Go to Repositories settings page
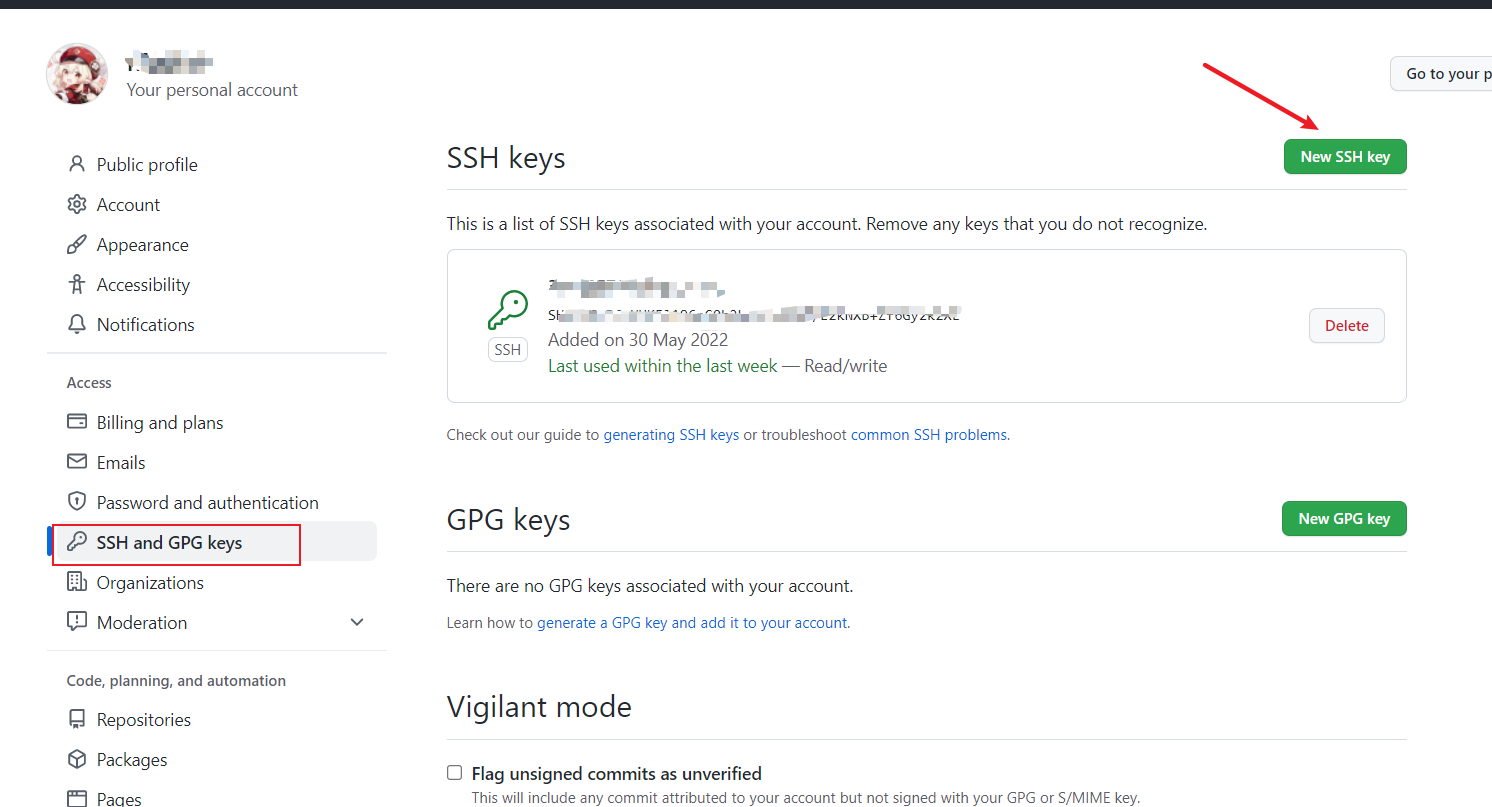Viewport: 1492px width, 807px height. pos(143,720)
